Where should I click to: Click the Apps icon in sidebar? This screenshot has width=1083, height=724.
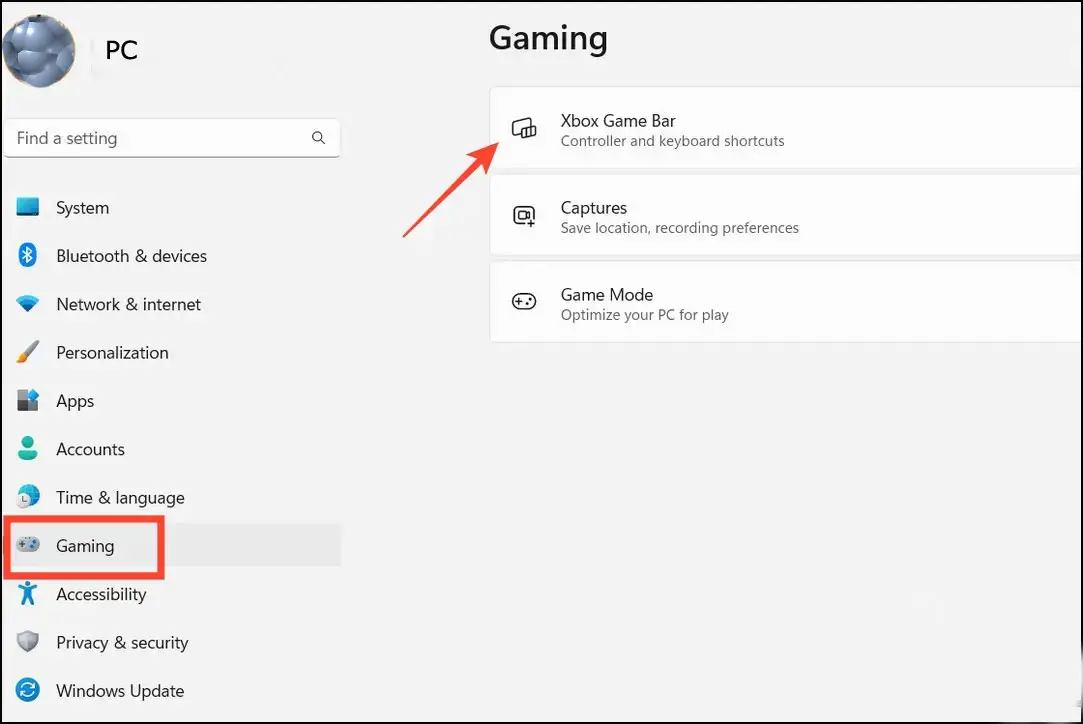coord(28,401)
